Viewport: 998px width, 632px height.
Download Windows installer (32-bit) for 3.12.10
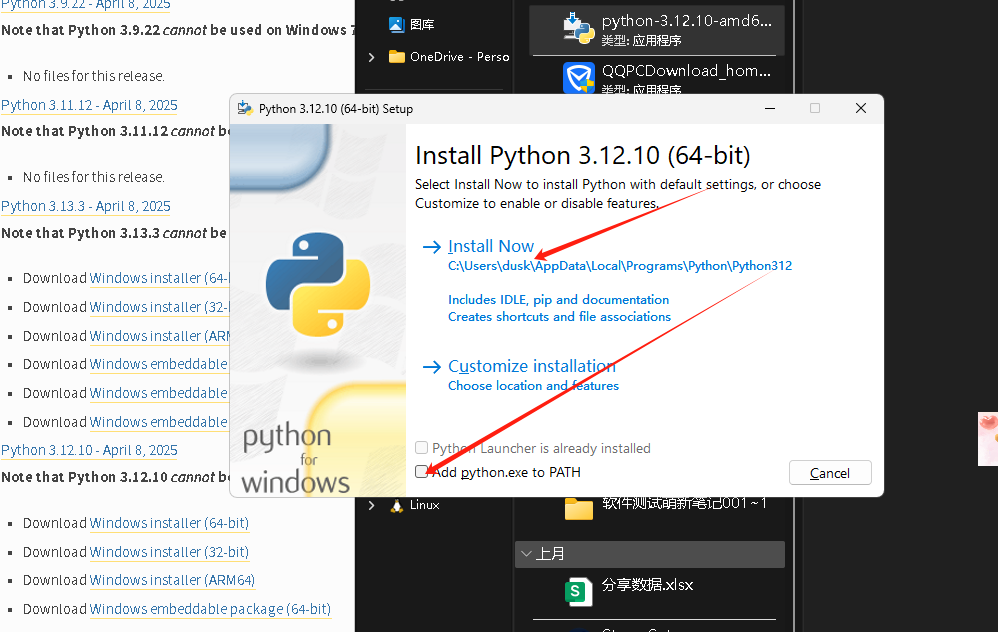tap(169, 552)
